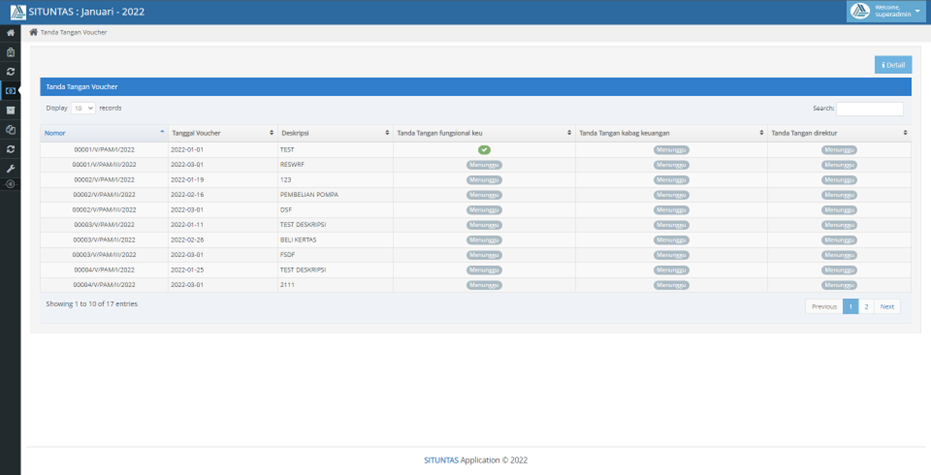Select row 00004/V/PAM/I/2022

coord(476,270)
